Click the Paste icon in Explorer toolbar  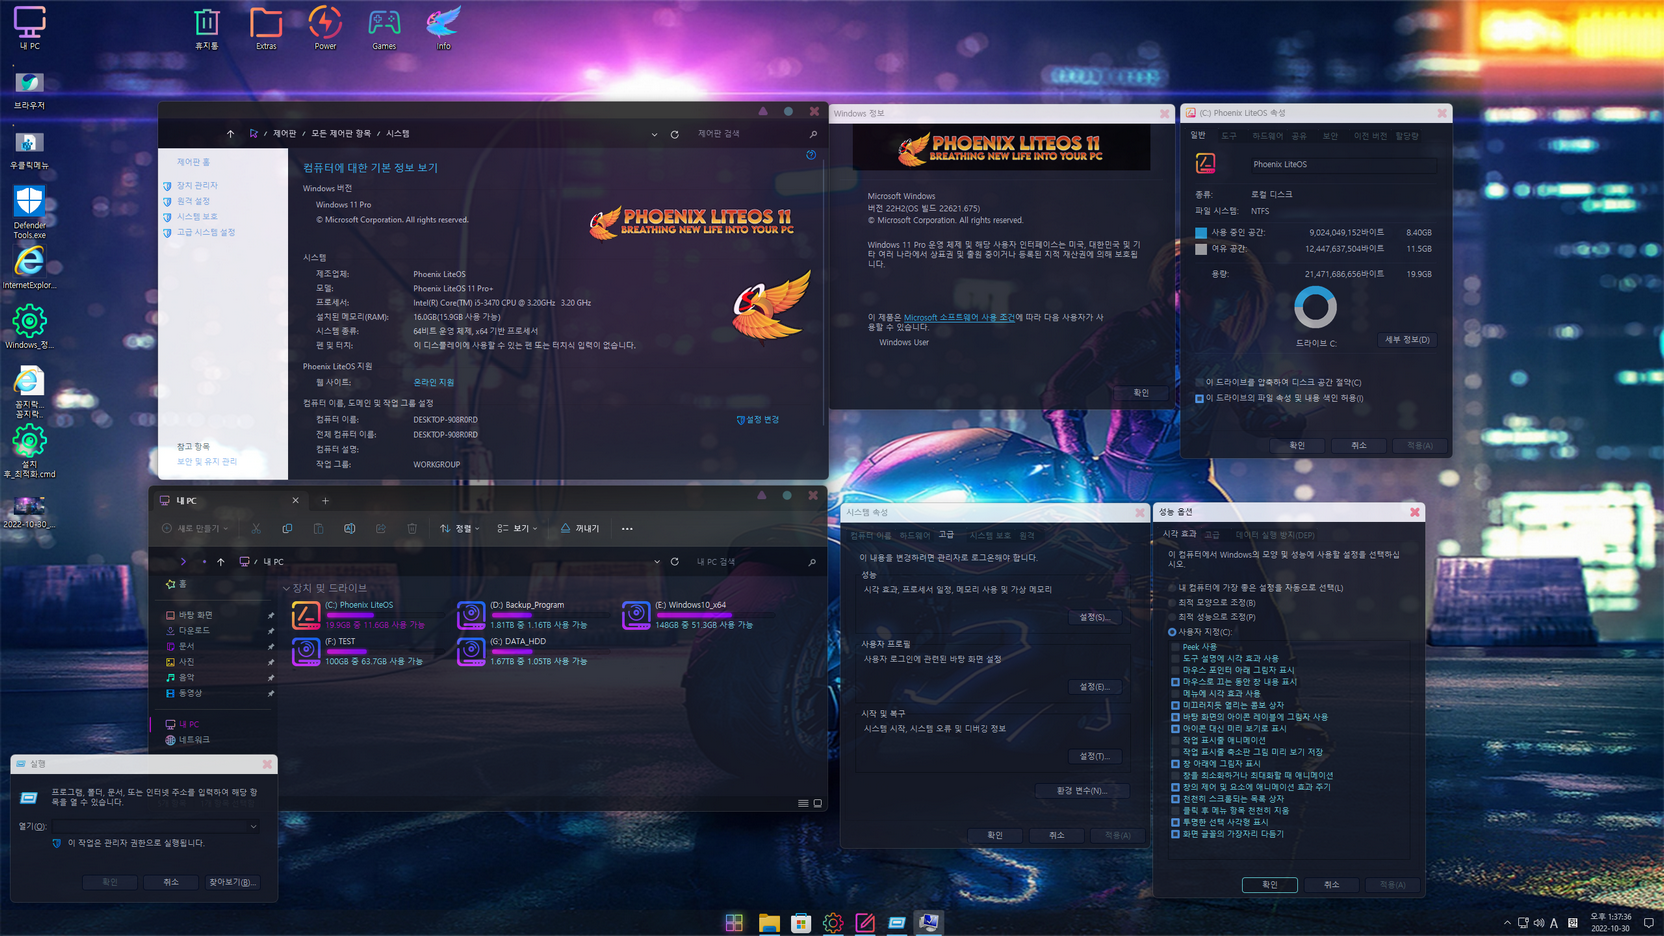point(318,528)
